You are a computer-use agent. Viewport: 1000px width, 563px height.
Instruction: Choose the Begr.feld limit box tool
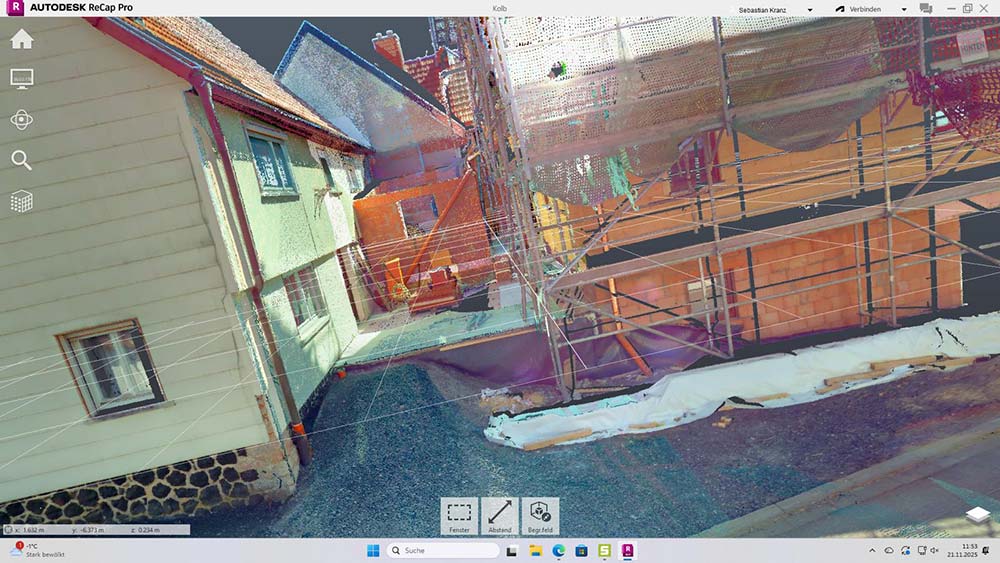pyautogui.click(x=540, y=515)
